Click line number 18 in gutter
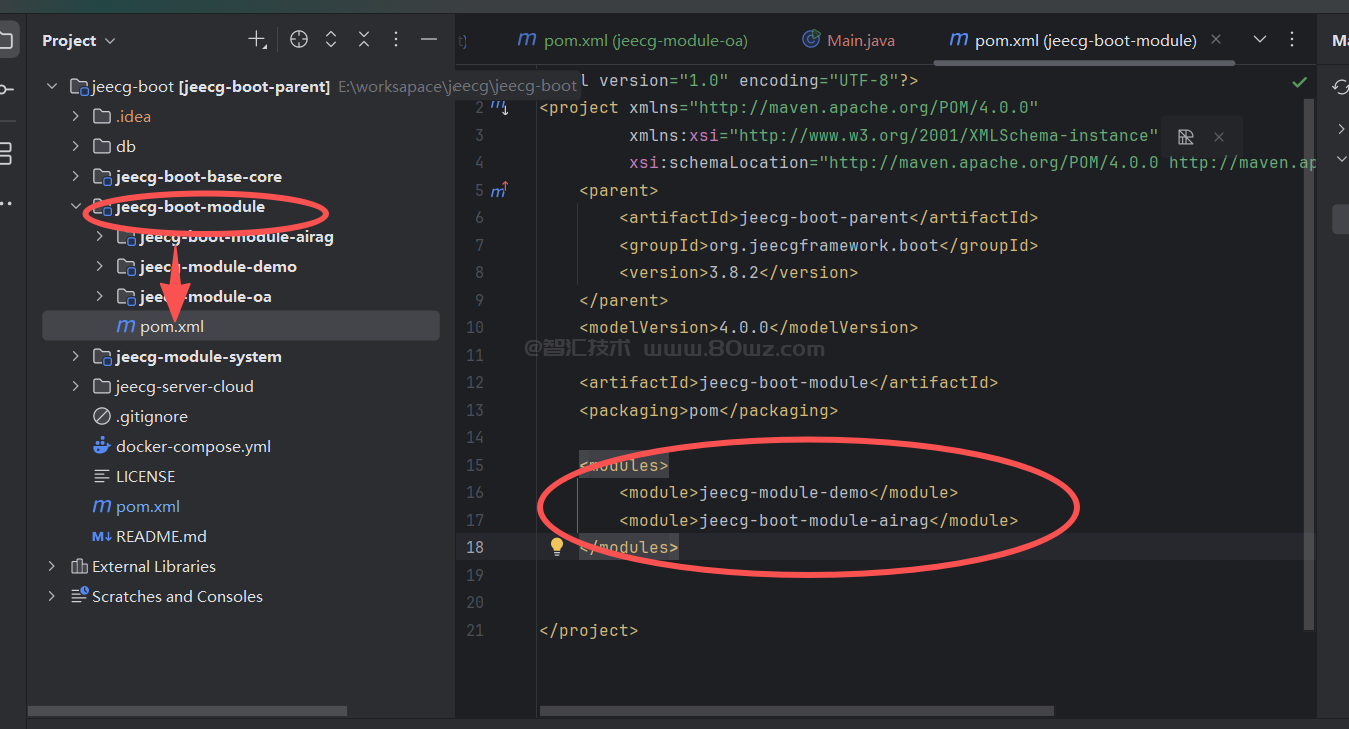1349x729 pixels. [x=474, y=547]
